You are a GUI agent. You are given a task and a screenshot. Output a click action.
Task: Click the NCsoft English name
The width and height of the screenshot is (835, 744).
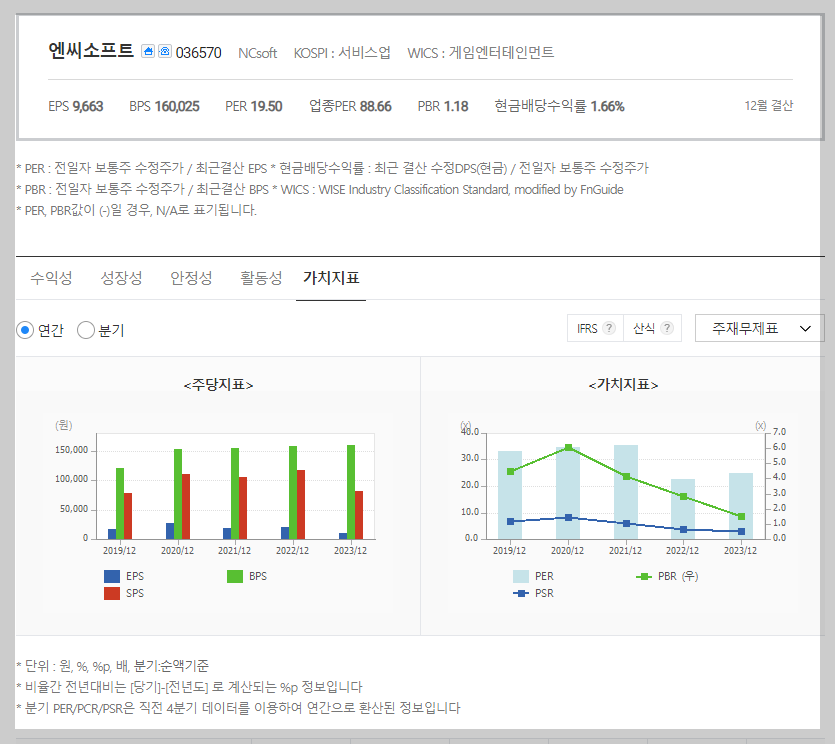(257, 53)
